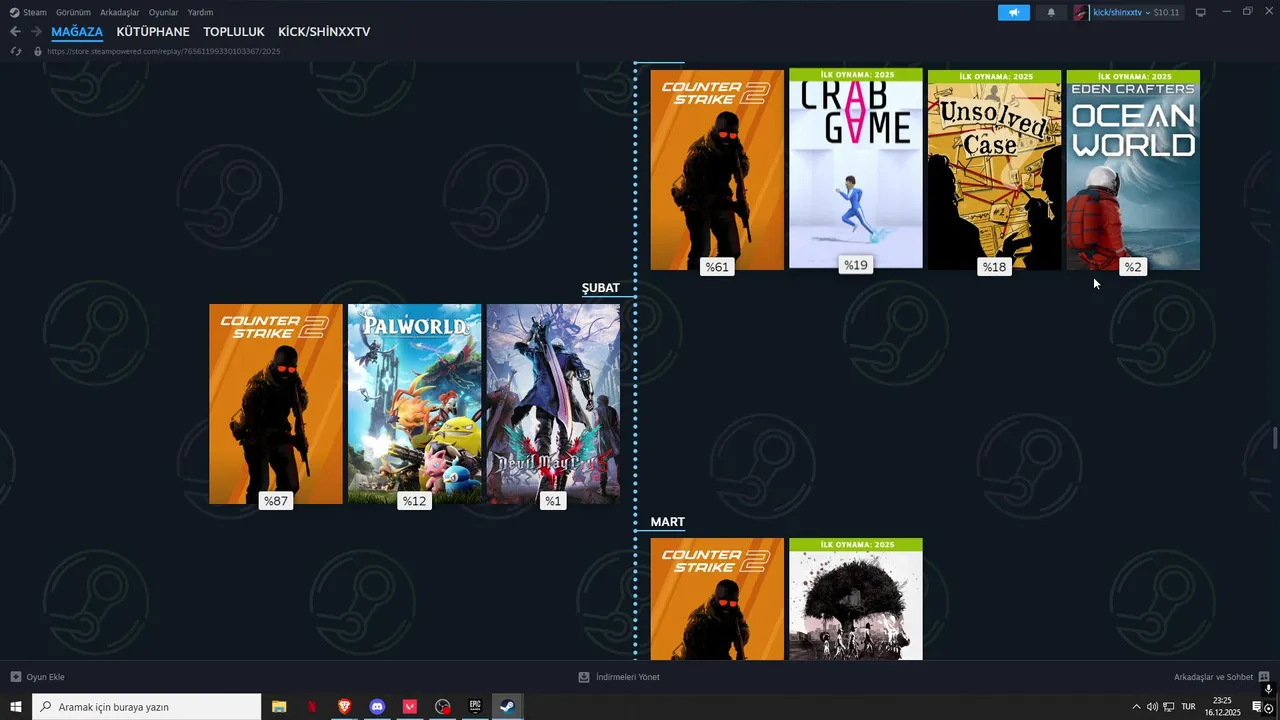Image resolution: width=1280 pixels, height=720 pixels.
Task: Click the %19 playtime label
Action: 856,265
